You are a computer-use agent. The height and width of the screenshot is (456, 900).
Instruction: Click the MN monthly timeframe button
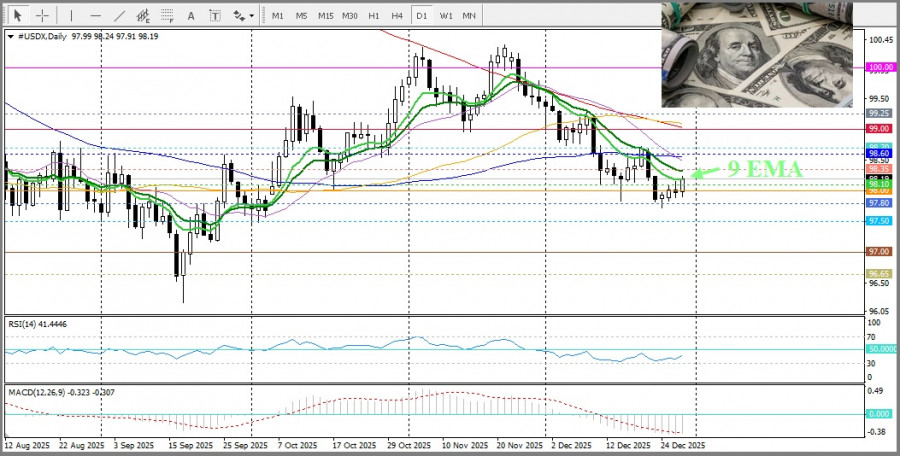(x=469, y=16)
